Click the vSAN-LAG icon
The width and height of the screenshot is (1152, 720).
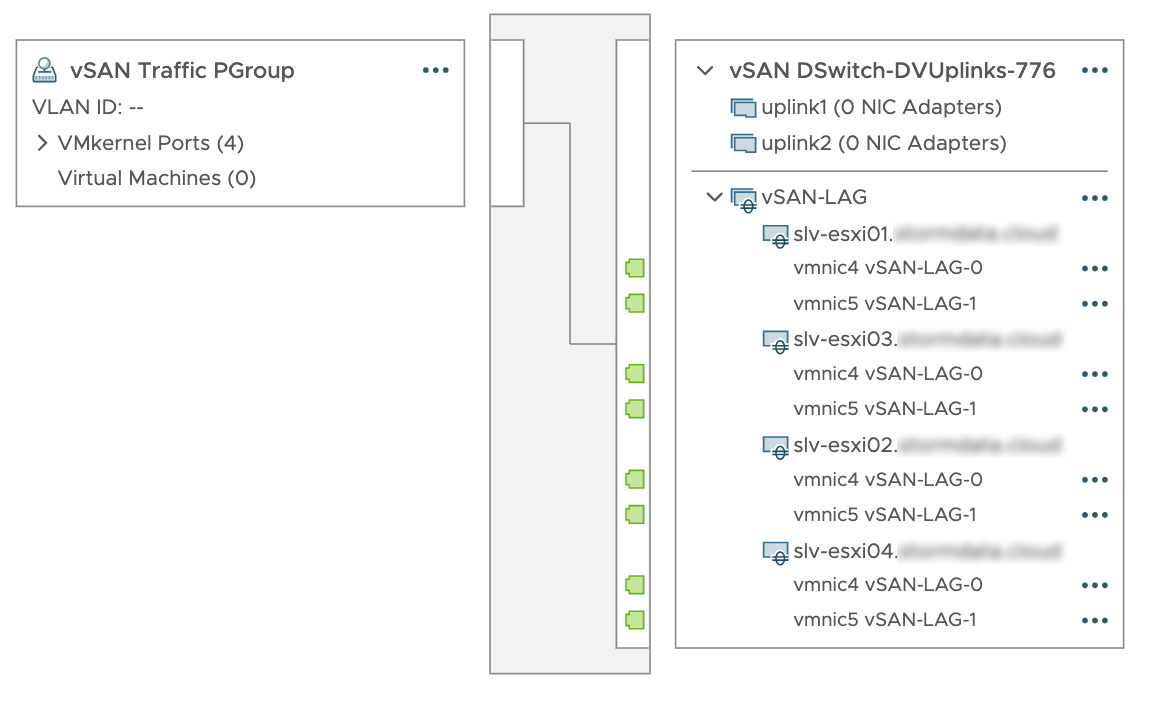[x=743, y=198]
